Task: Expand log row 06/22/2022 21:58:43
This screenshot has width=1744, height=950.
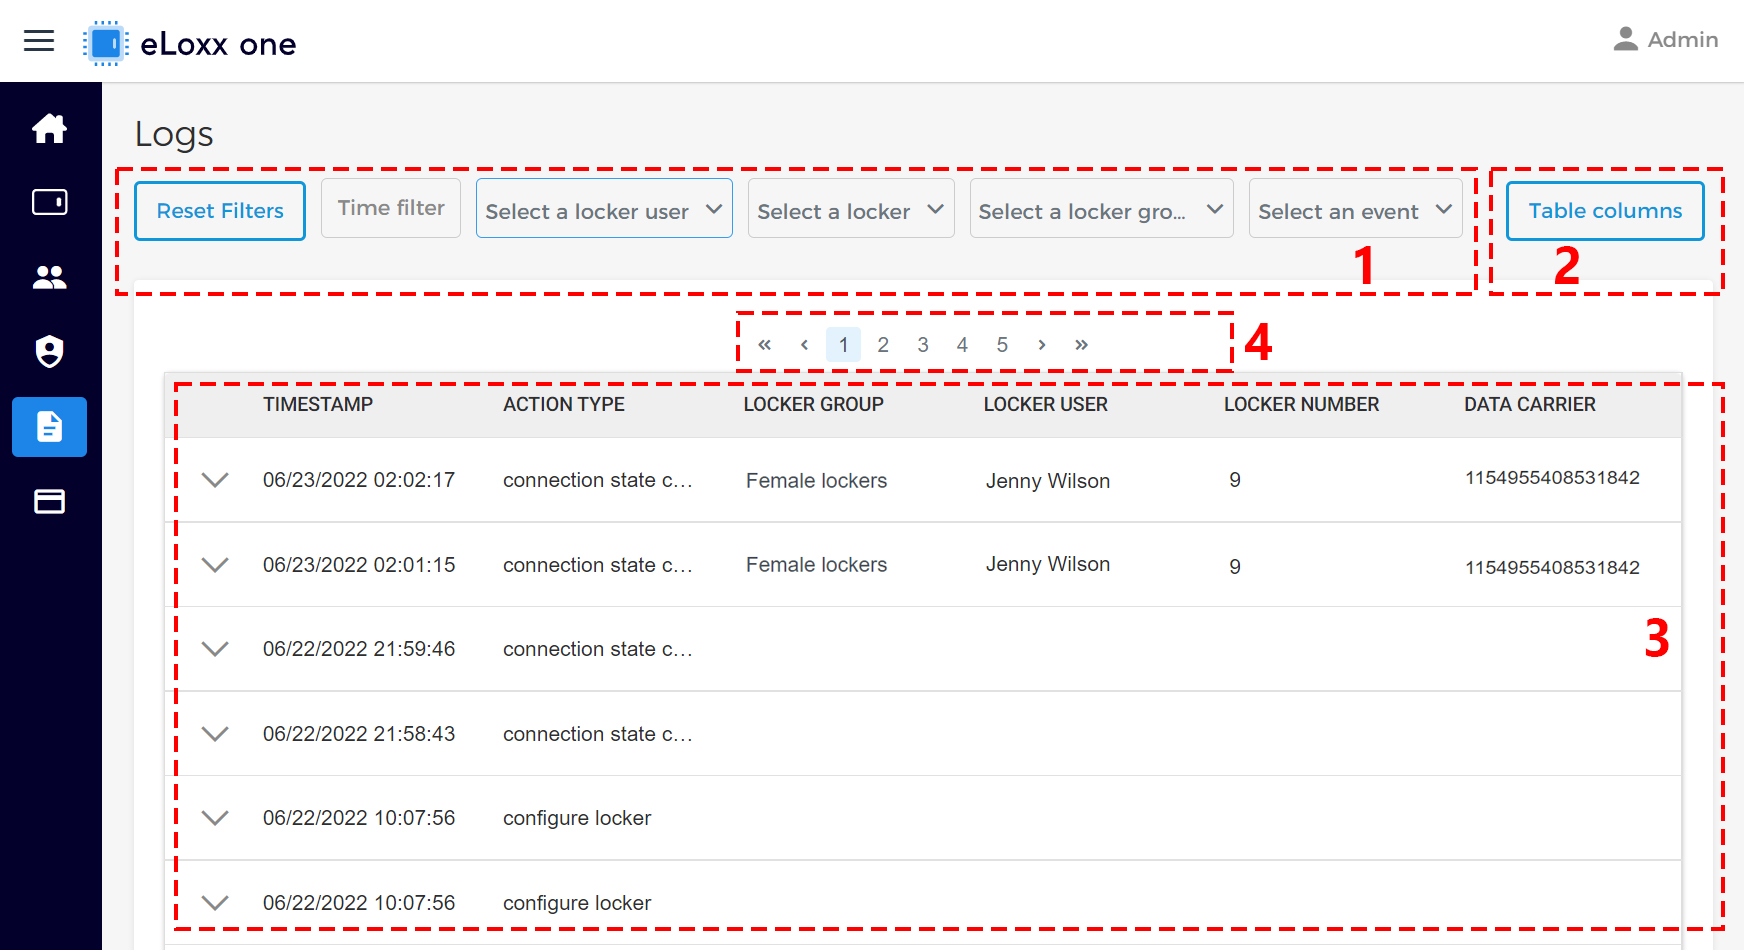Action: click(215, 734)
